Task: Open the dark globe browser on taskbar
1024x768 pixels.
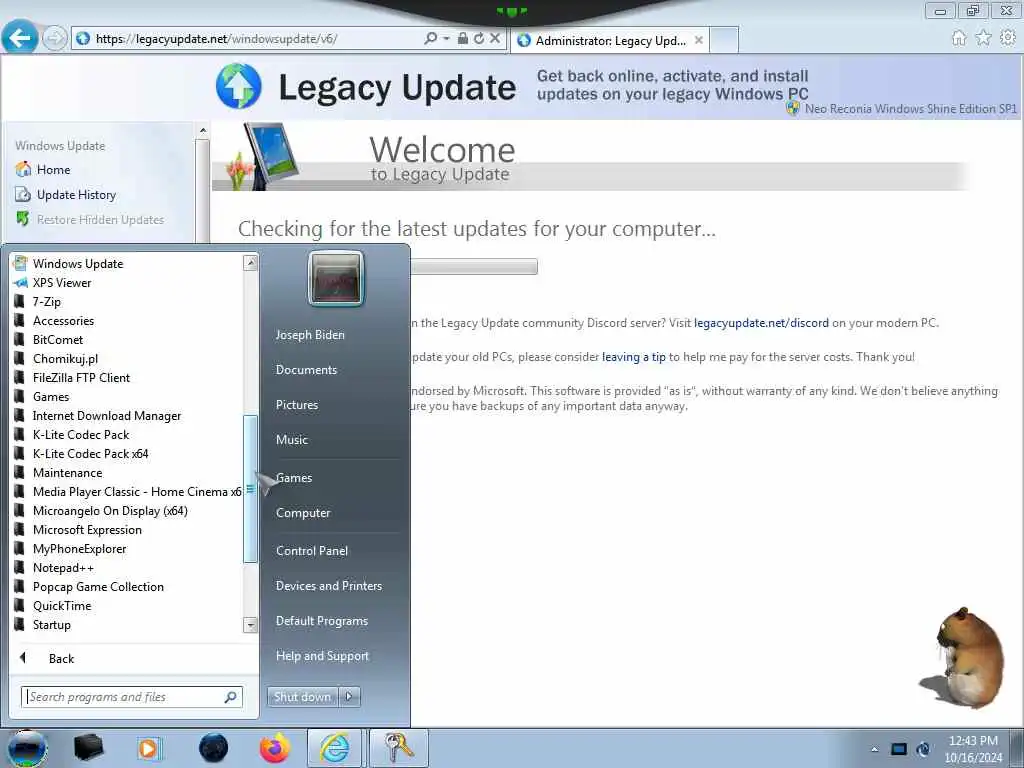Action: pyautogui.click(x=214, y=748)
